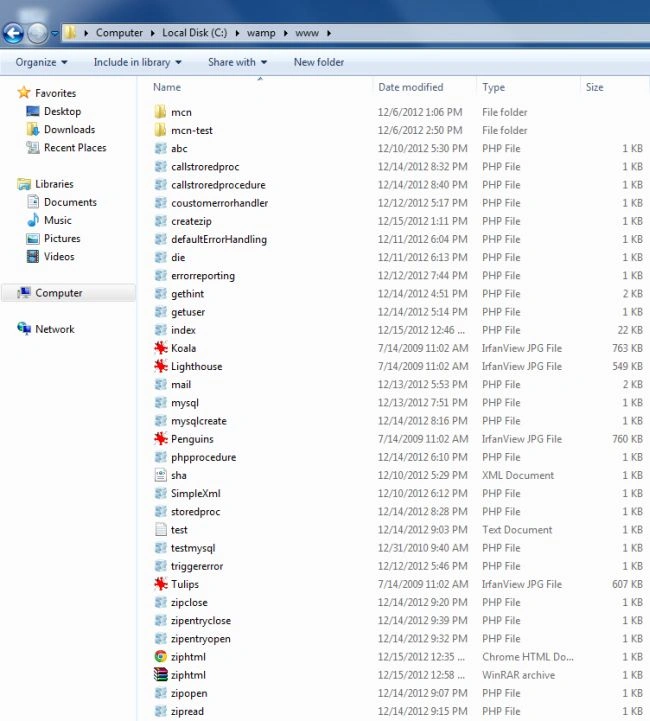Select the mcn-test folder icon
This screenshot has width=650, height=721.
coord(160,130)
